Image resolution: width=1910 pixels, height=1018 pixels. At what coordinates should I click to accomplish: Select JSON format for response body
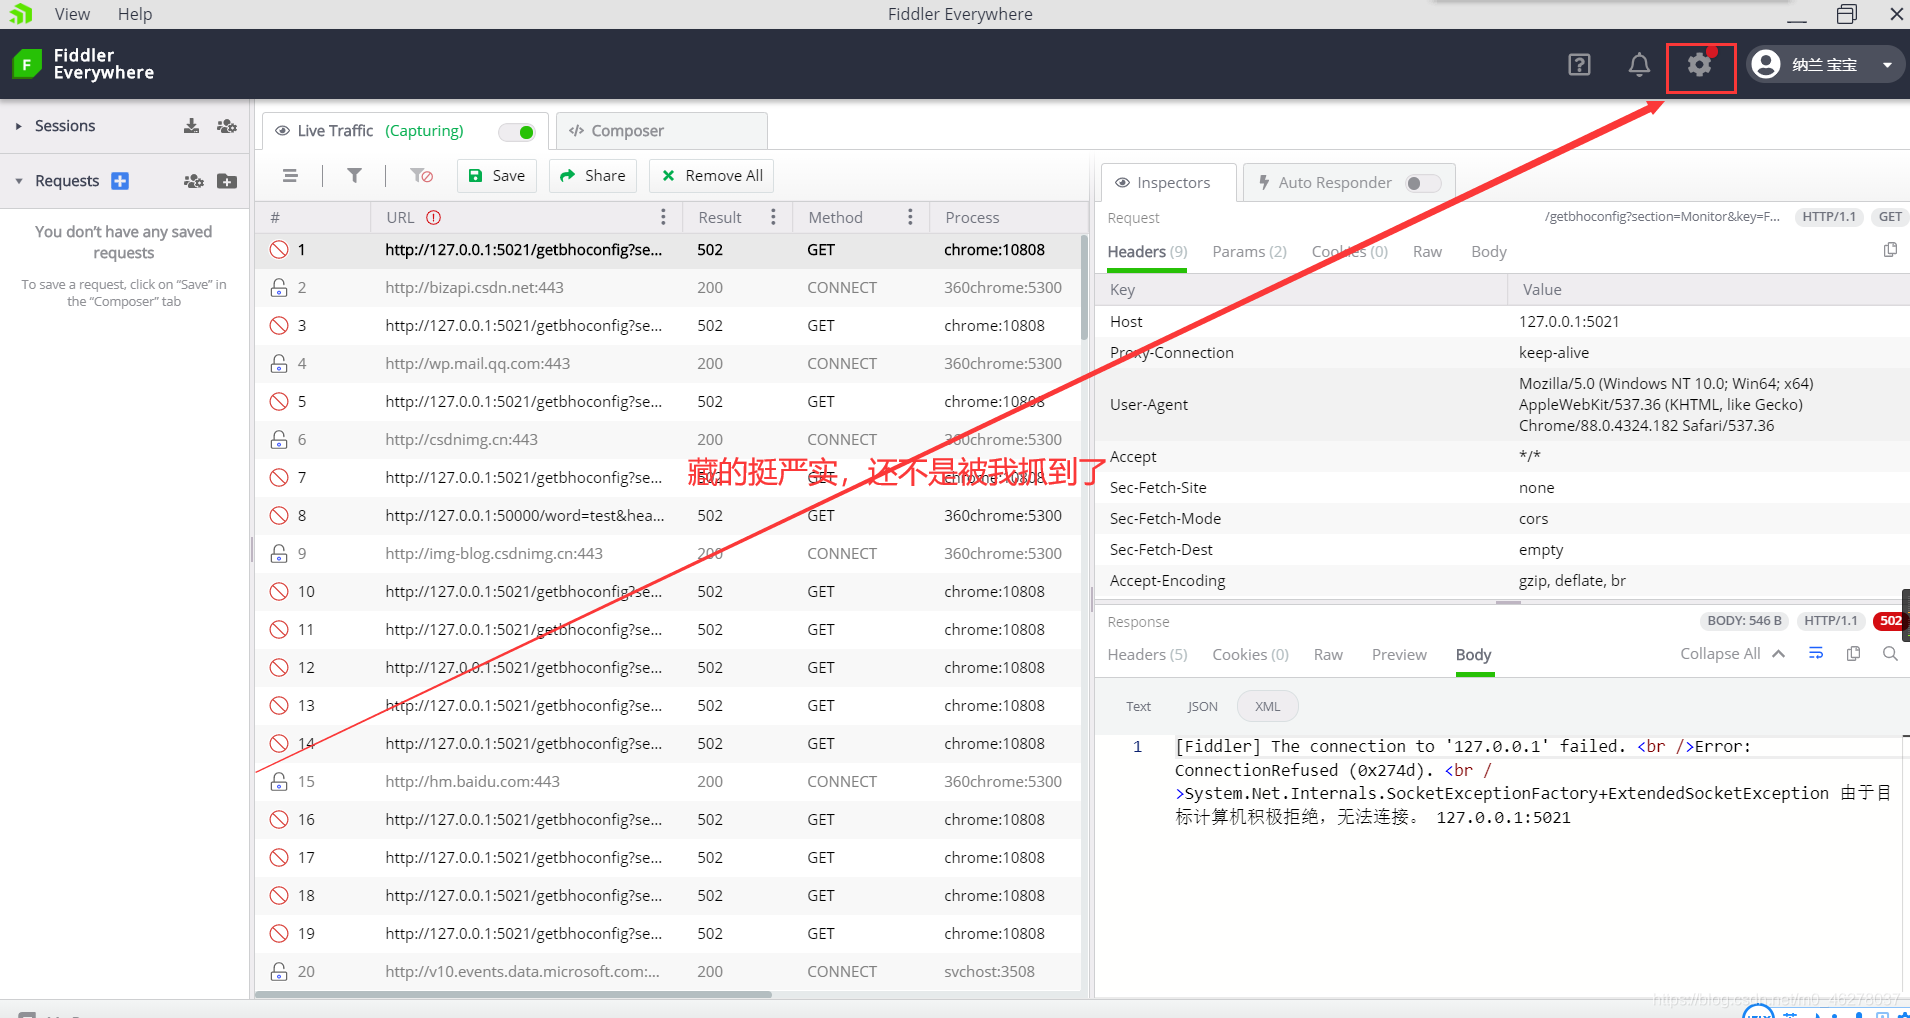[1202, 707]
